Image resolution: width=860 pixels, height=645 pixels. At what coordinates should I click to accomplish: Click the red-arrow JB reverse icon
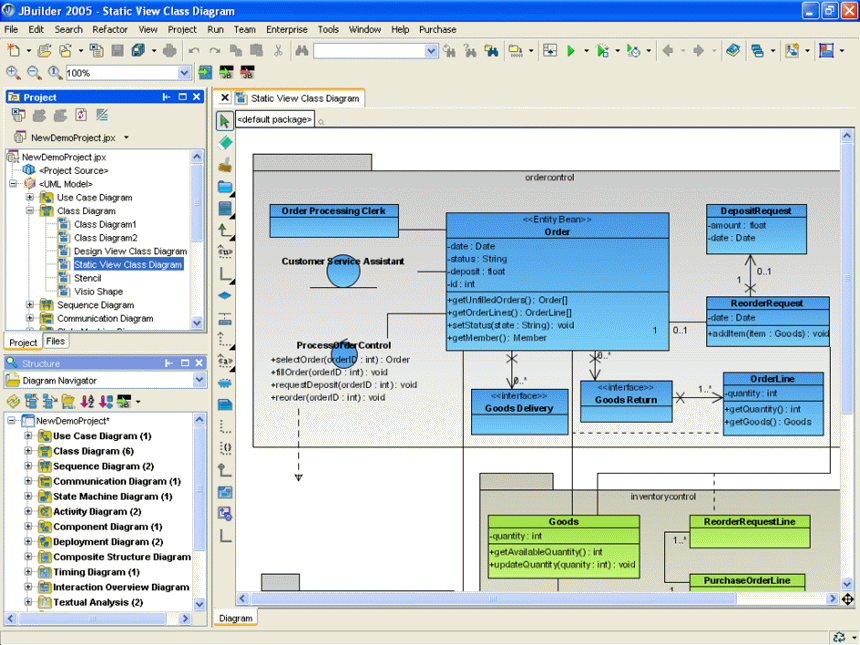click(x=247, y=72)
